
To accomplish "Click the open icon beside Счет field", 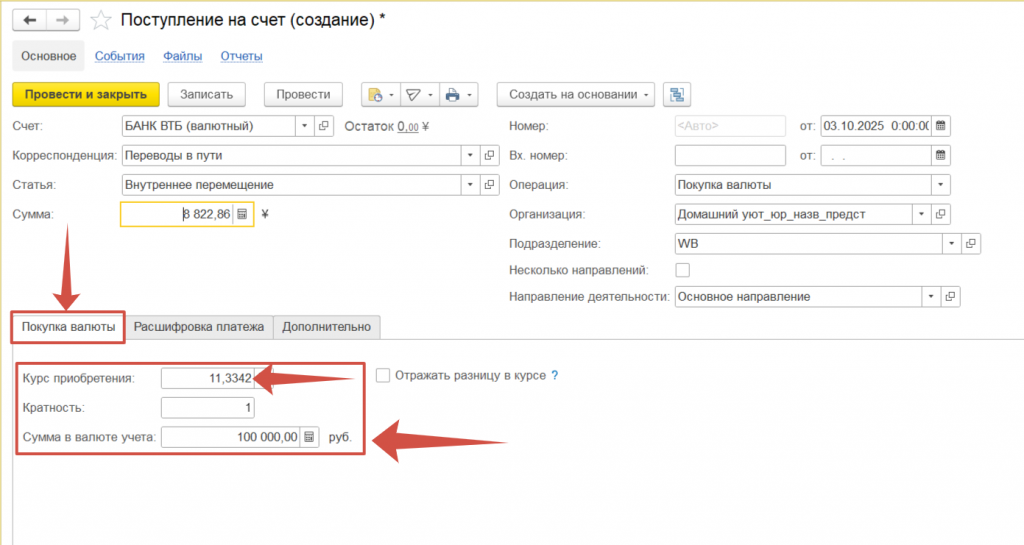I will click(323, 126).
